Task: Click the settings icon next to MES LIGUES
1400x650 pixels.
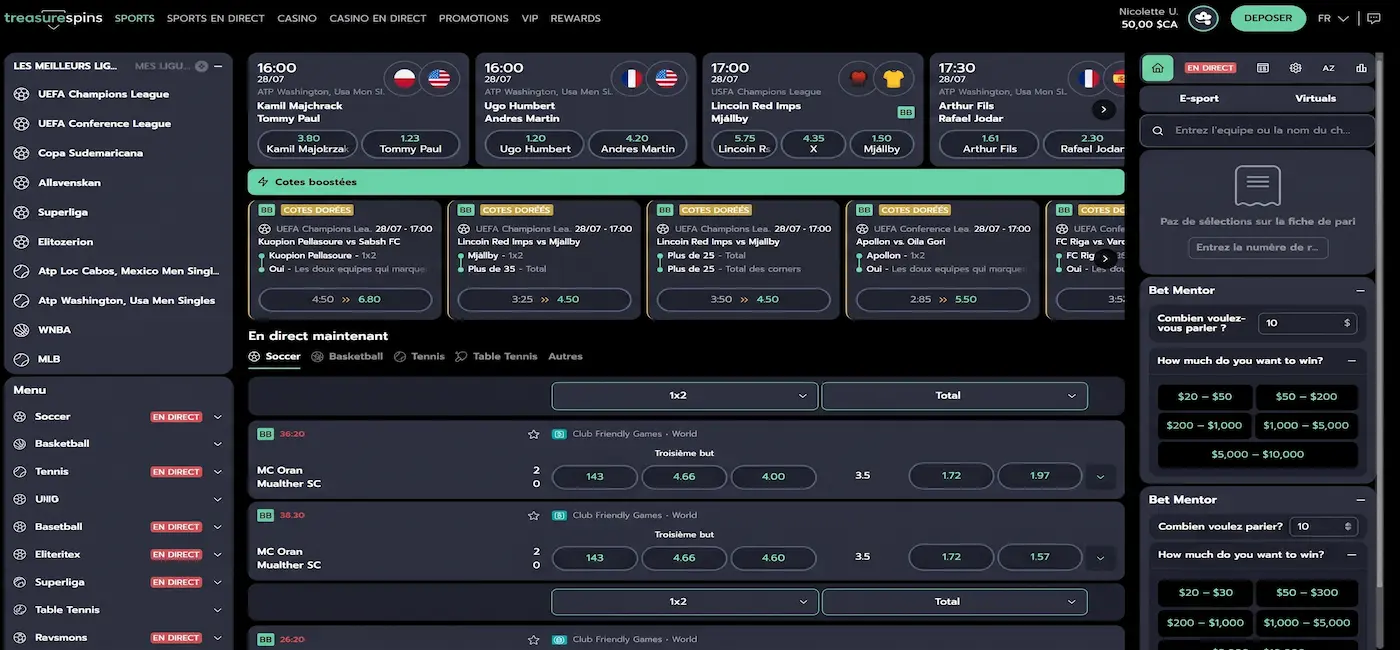Action: point(201,66)
